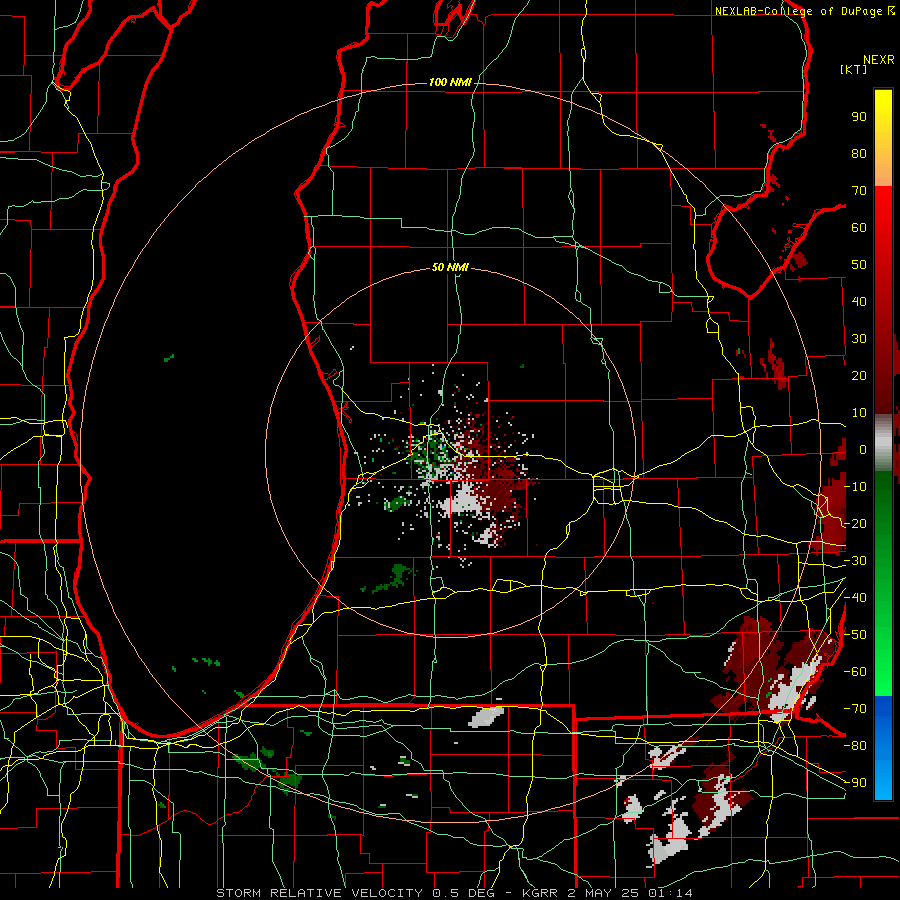
Task: Click the 70 value on the velocity scale
Action: 859,191
